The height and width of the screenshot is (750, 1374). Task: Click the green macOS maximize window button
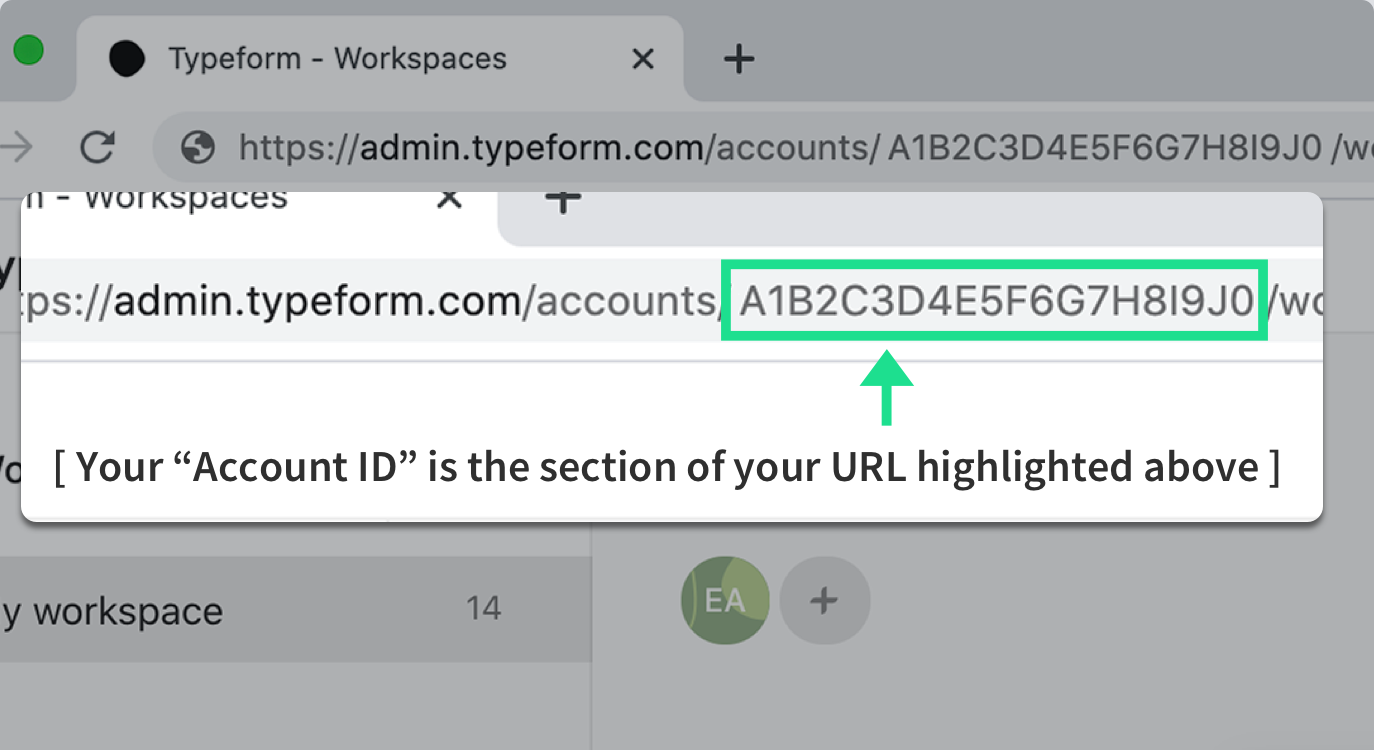click(x=28, y=50)
